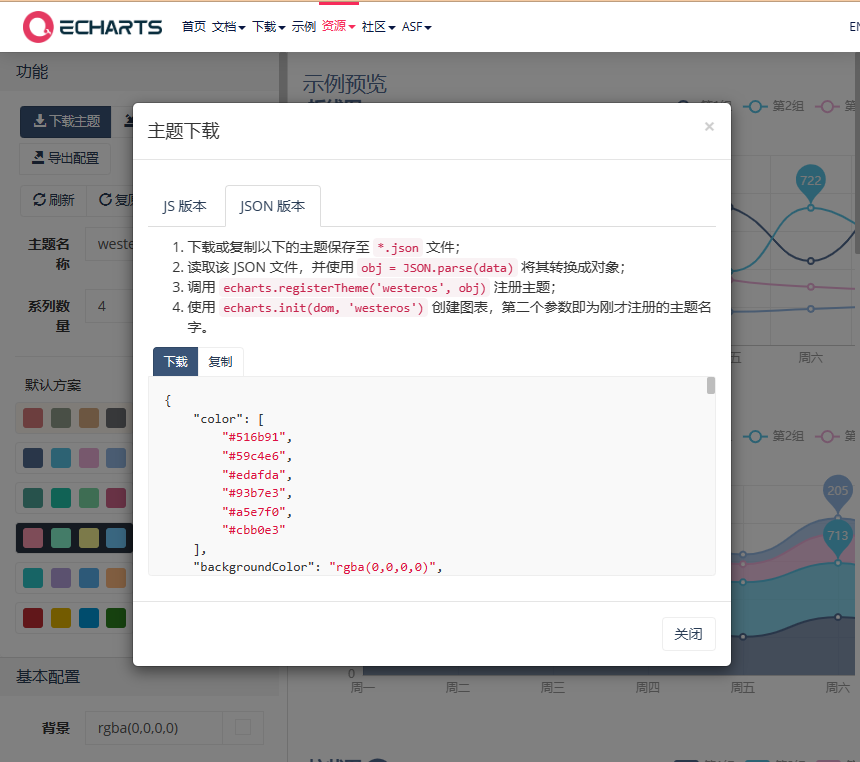
Task: Click the blue 下载 tab button
Action: [176, 362]
